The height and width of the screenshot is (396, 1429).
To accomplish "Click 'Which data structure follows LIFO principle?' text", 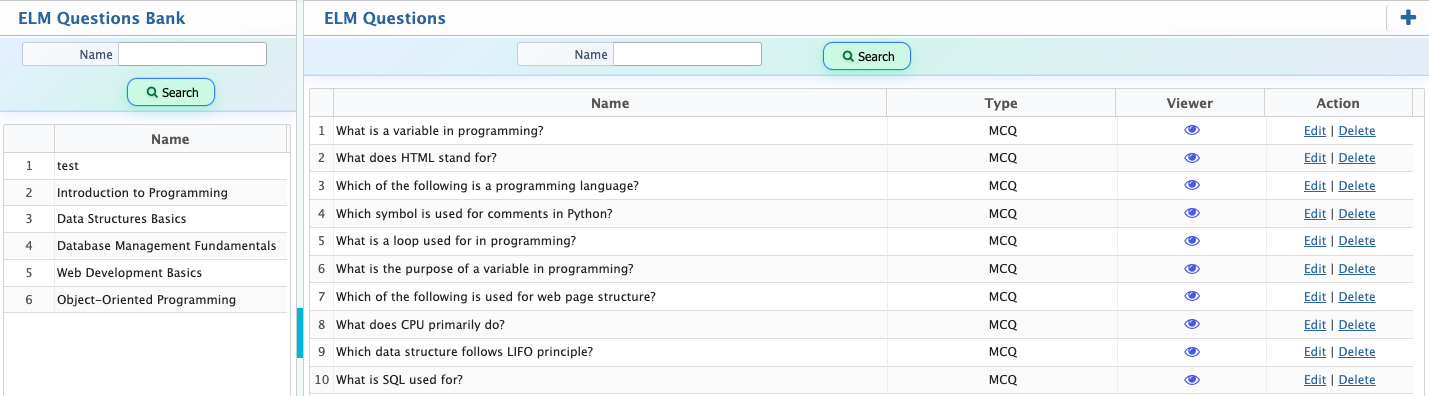I will pyautogui.click(x=464, y=352).
